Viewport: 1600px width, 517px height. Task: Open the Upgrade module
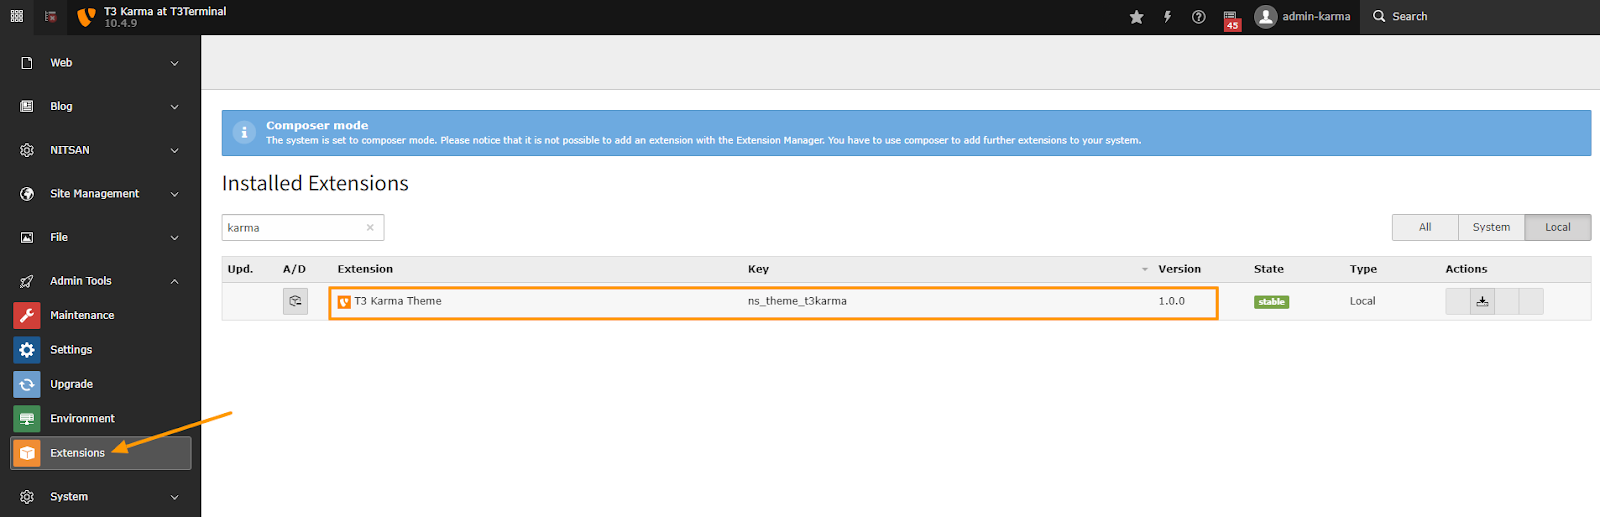click(101, 384)
